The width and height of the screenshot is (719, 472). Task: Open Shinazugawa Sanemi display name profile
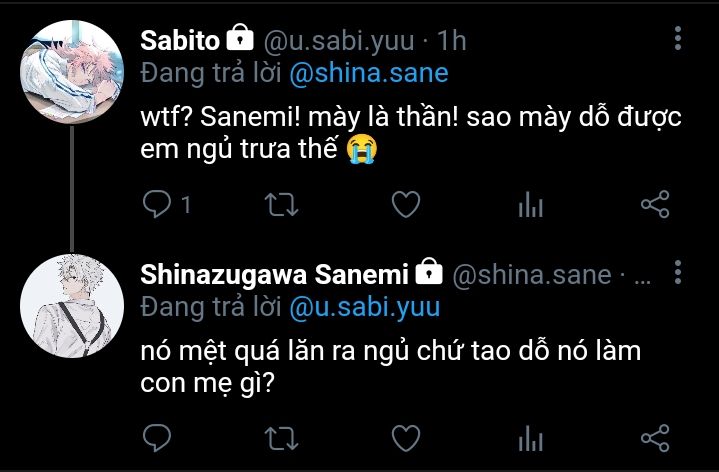[275, 273]
